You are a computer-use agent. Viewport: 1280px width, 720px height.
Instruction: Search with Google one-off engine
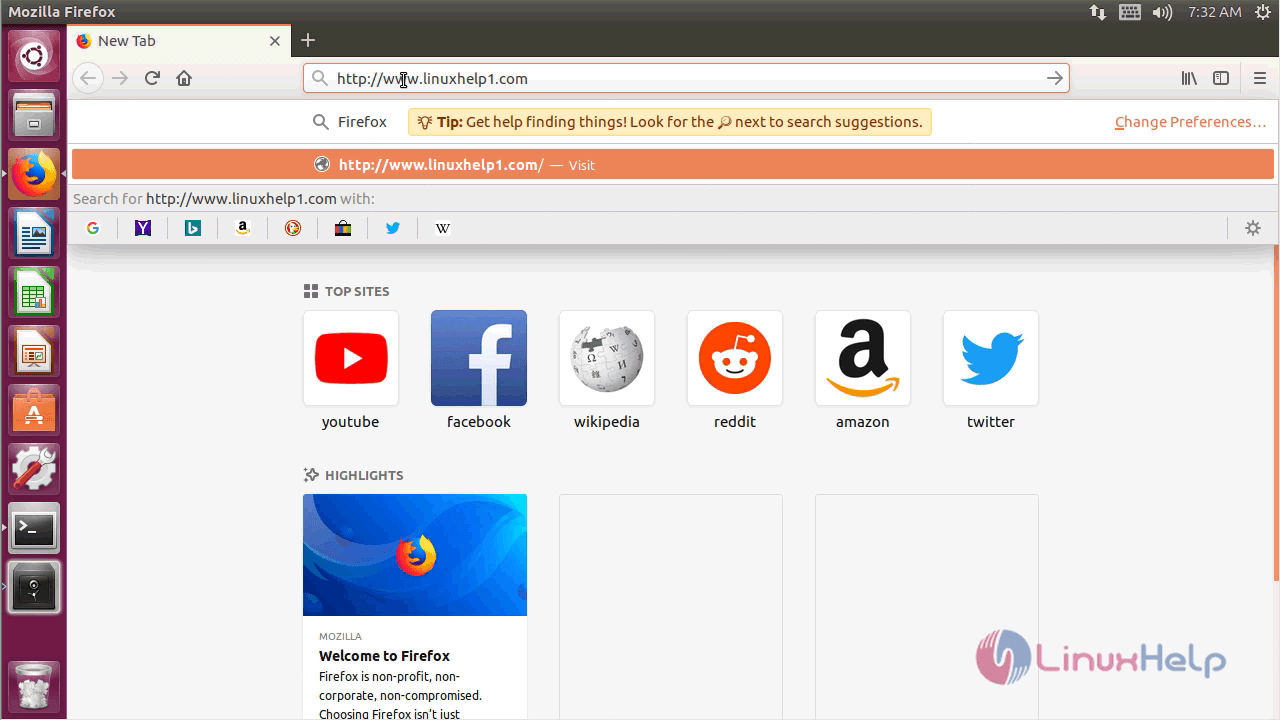click(x=93, y=228)
